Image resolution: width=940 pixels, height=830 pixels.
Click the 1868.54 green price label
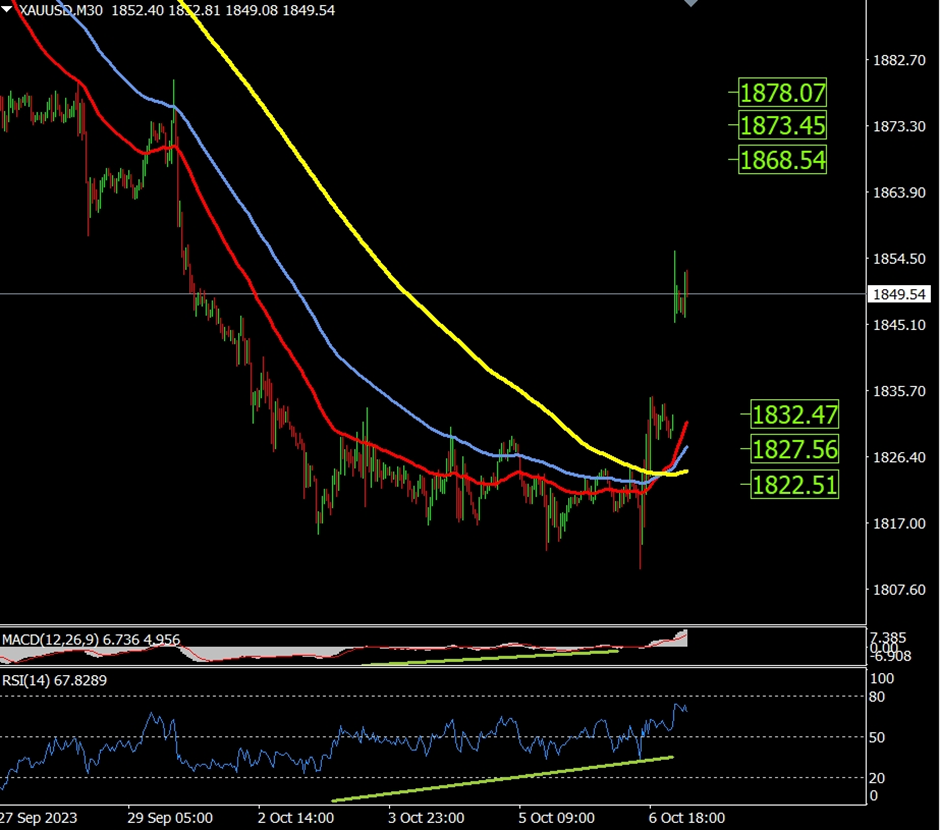(783, 159)
